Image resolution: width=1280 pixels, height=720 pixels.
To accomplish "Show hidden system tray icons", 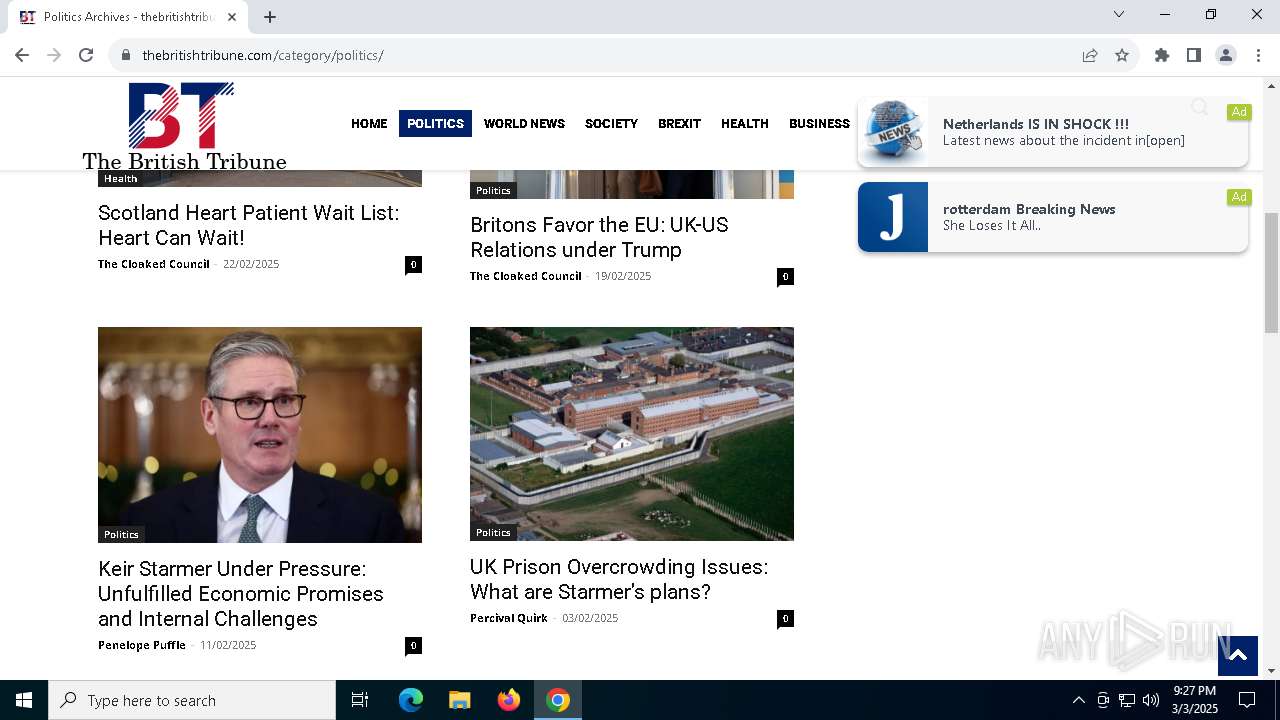I will [1078, 700].
